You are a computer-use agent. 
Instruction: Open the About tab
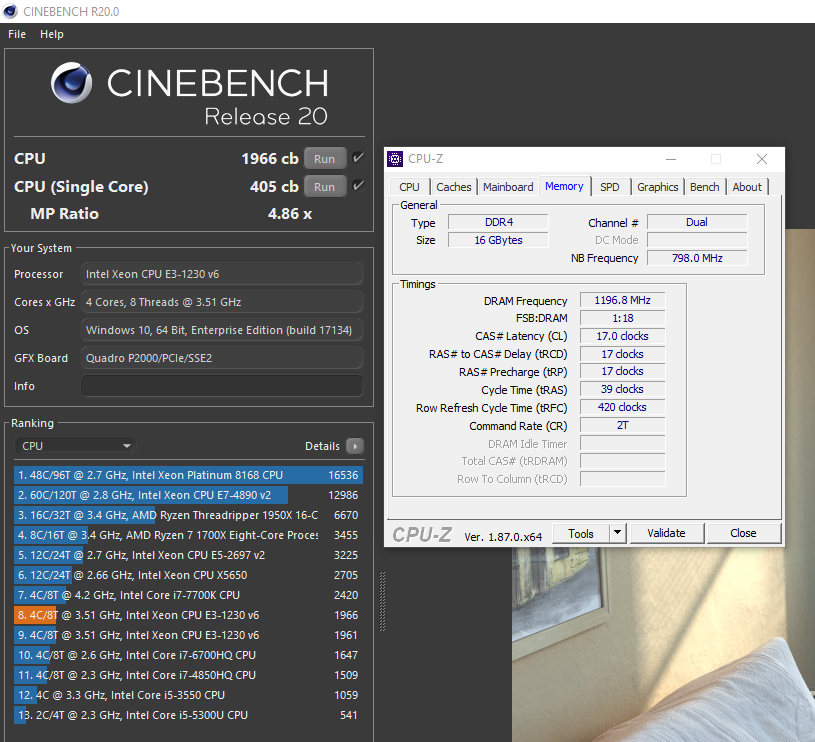point(747,187)
